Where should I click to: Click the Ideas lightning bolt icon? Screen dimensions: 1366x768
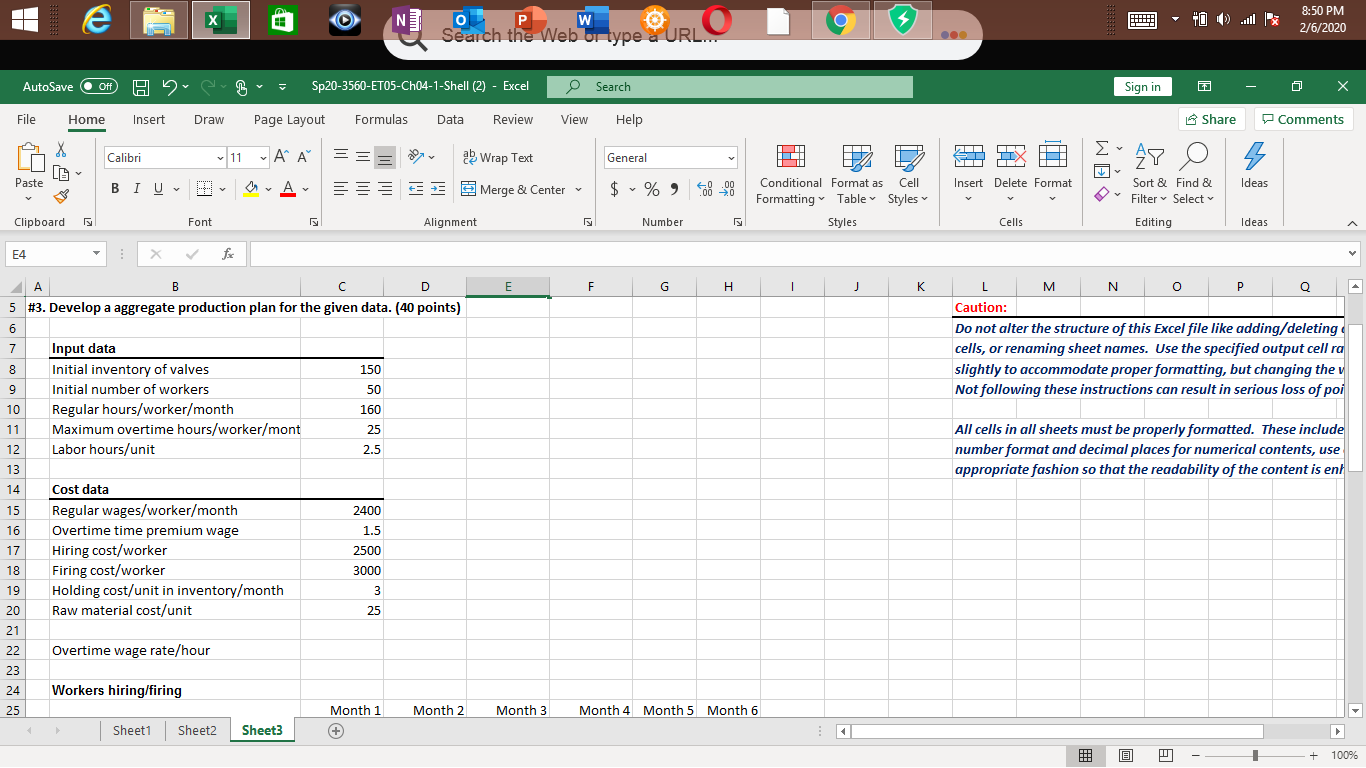pos(1254,156)
